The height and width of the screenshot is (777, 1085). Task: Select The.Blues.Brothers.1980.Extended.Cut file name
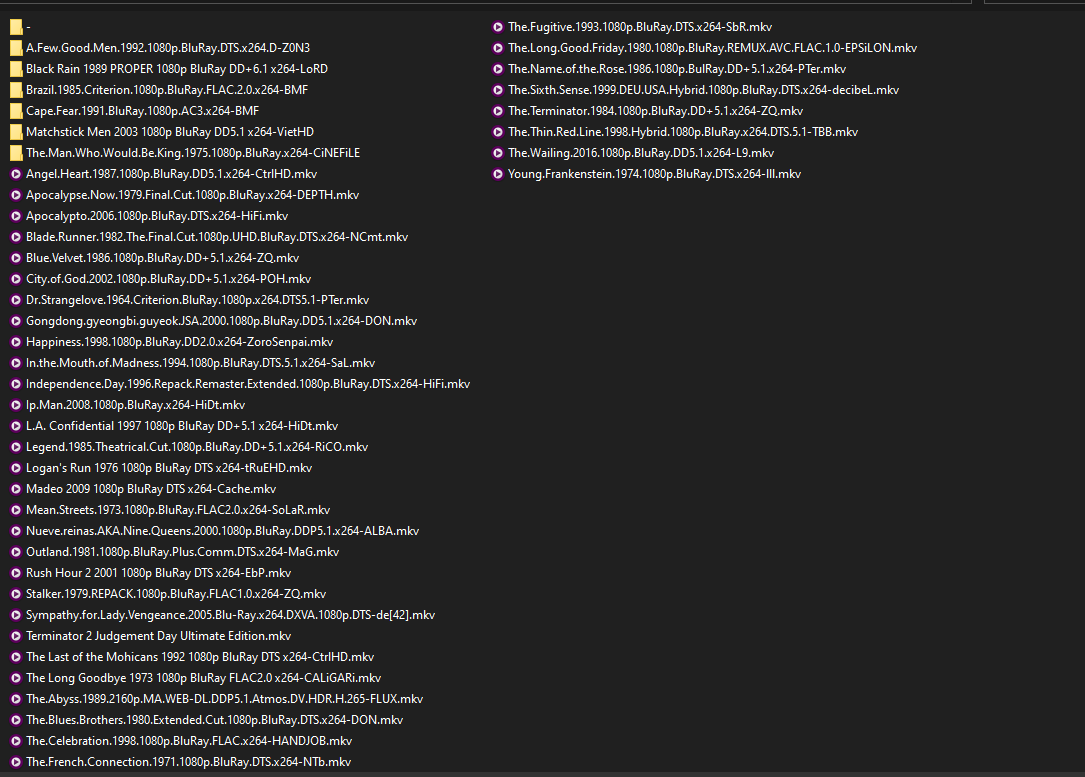point(215,720)
